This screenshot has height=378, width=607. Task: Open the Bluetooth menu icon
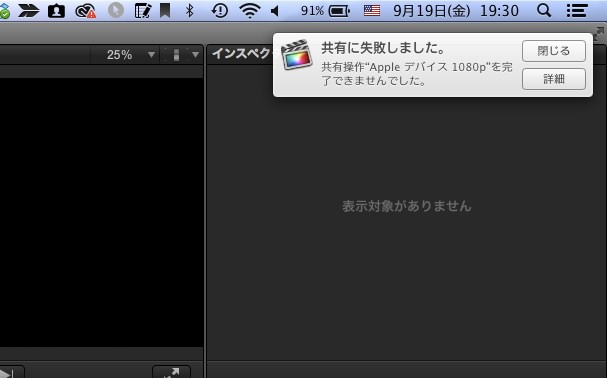pos(189,11)
